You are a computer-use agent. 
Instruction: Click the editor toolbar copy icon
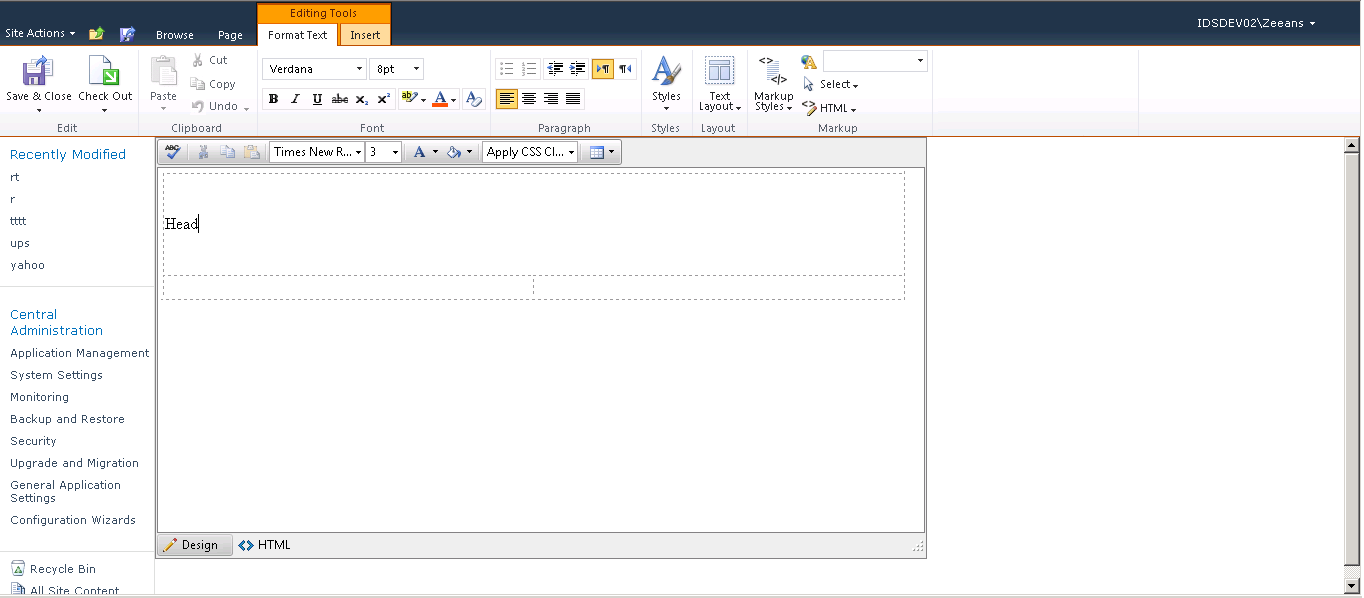227,152
